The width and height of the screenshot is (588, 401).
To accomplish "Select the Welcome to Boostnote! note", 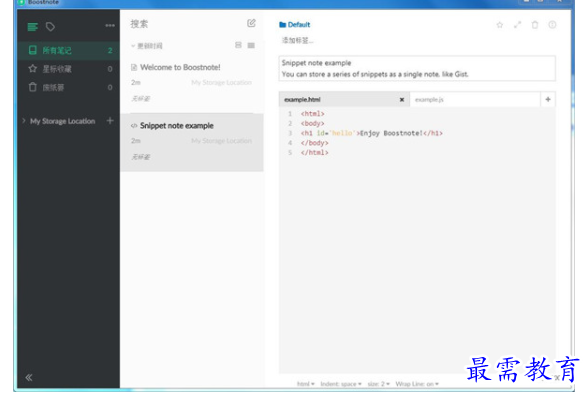I will pyautogui.click(x=192, y=83).
